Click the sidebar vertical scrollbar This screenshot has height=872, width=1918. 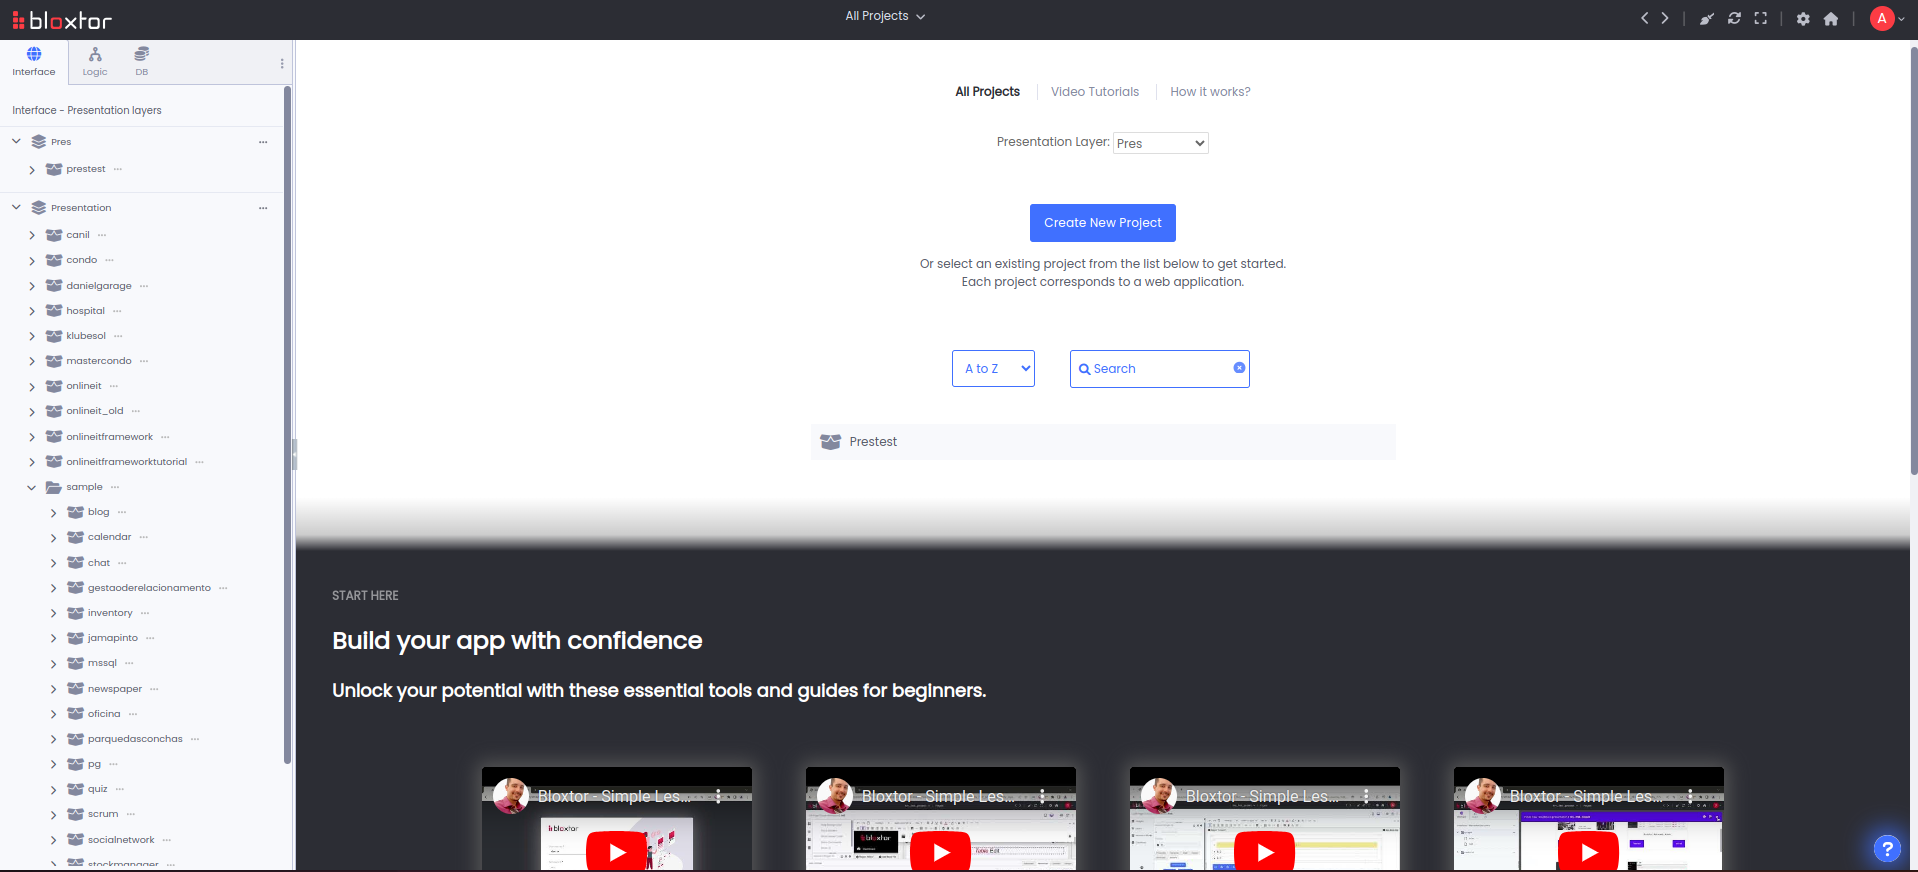pos(288,425)
